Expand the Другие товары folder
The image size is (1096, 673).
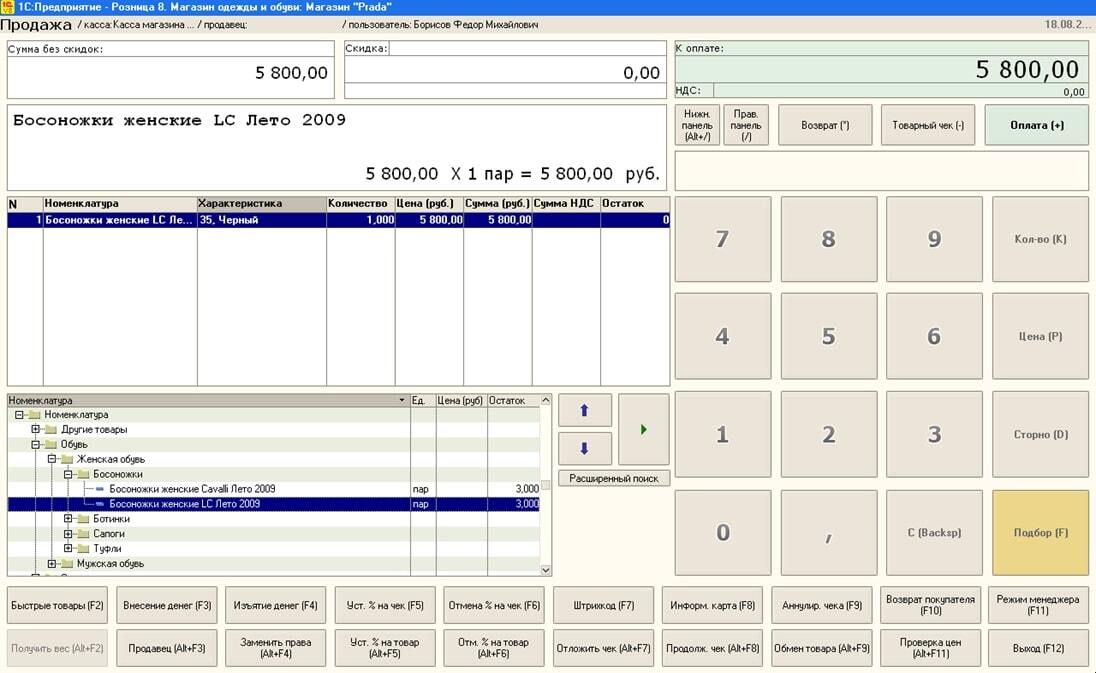(36, 430)
